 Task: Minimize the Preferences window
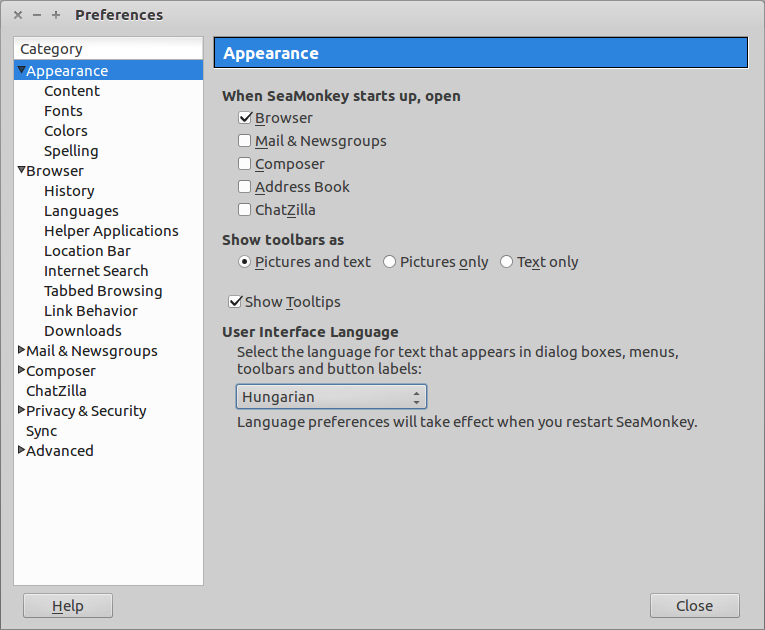point(37,15)
